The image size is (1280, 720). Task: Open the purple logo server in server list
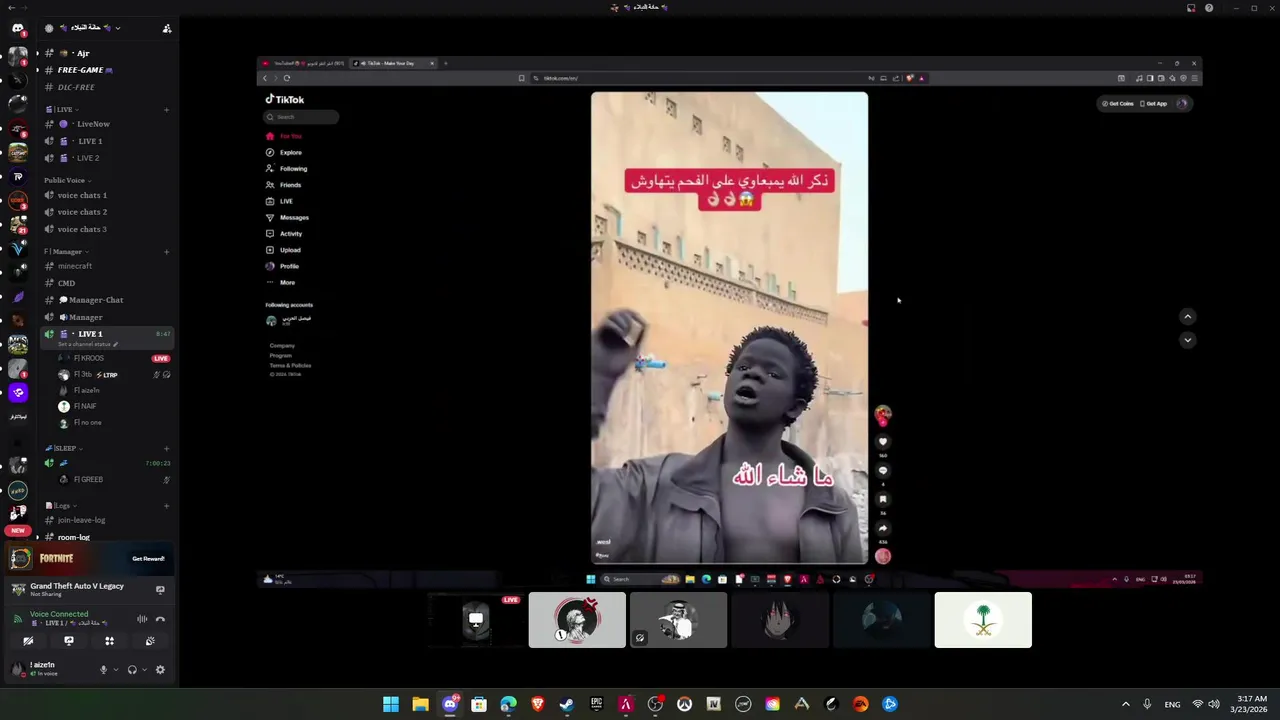(18, 392)
